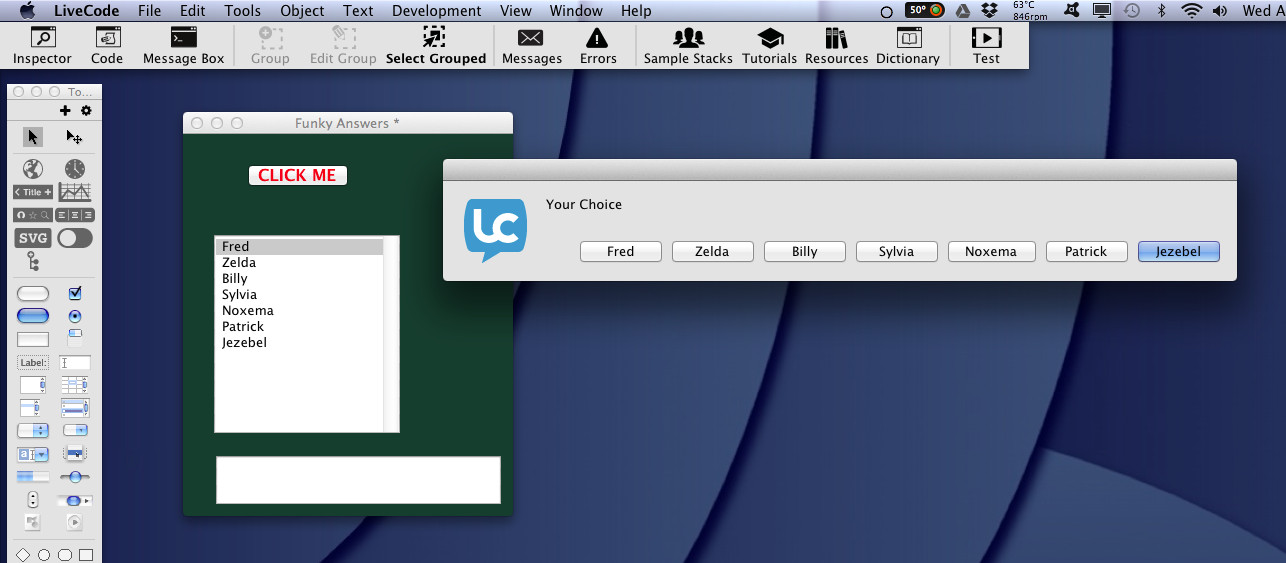The image size is (1286, 563).
Task: Choose the scrollbar control in palette
Action: tap(75, 499)
